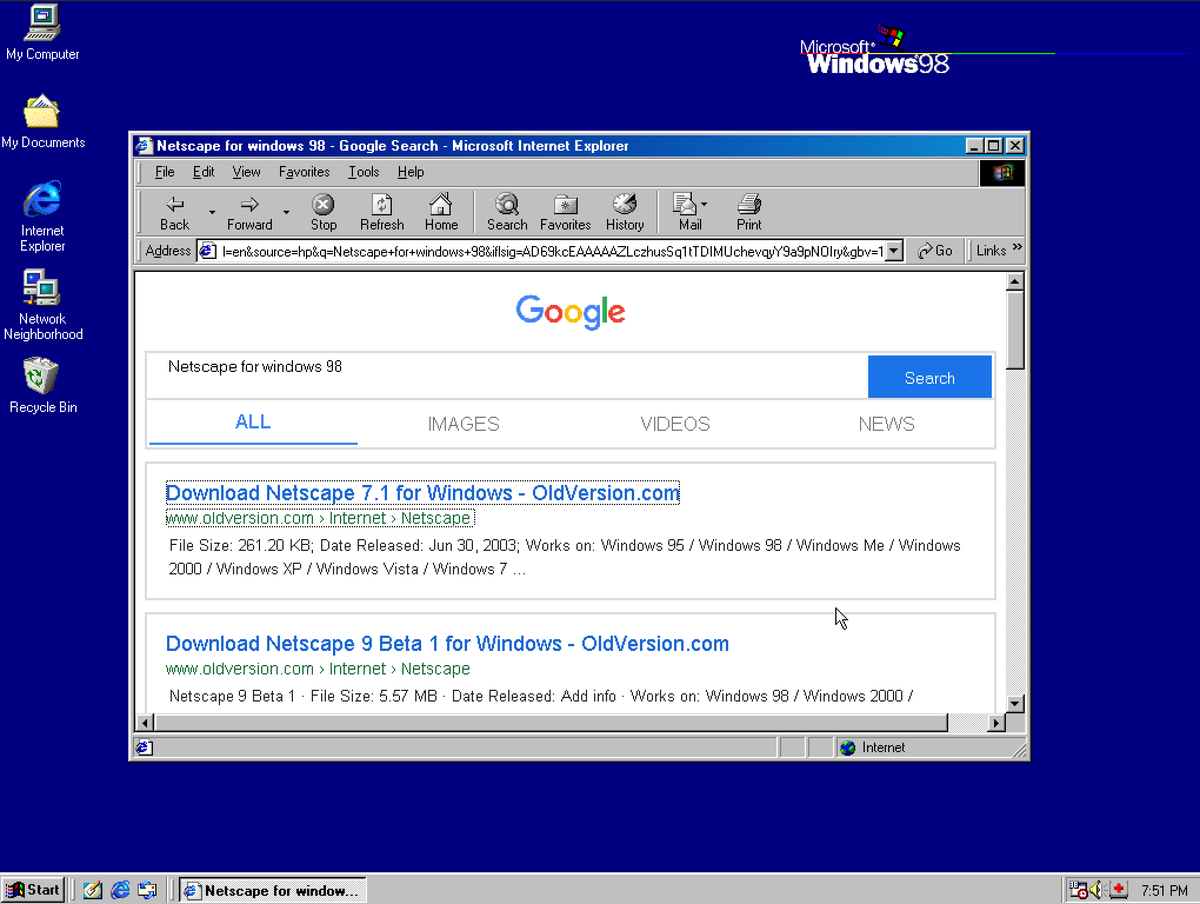Click the Back toolbar button
The image size is (1200, 904).
pos(175,212)
